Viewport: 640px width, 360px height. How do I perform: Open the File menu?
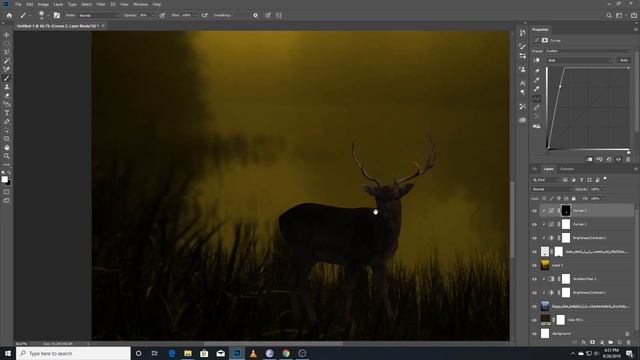pos(18,4)
